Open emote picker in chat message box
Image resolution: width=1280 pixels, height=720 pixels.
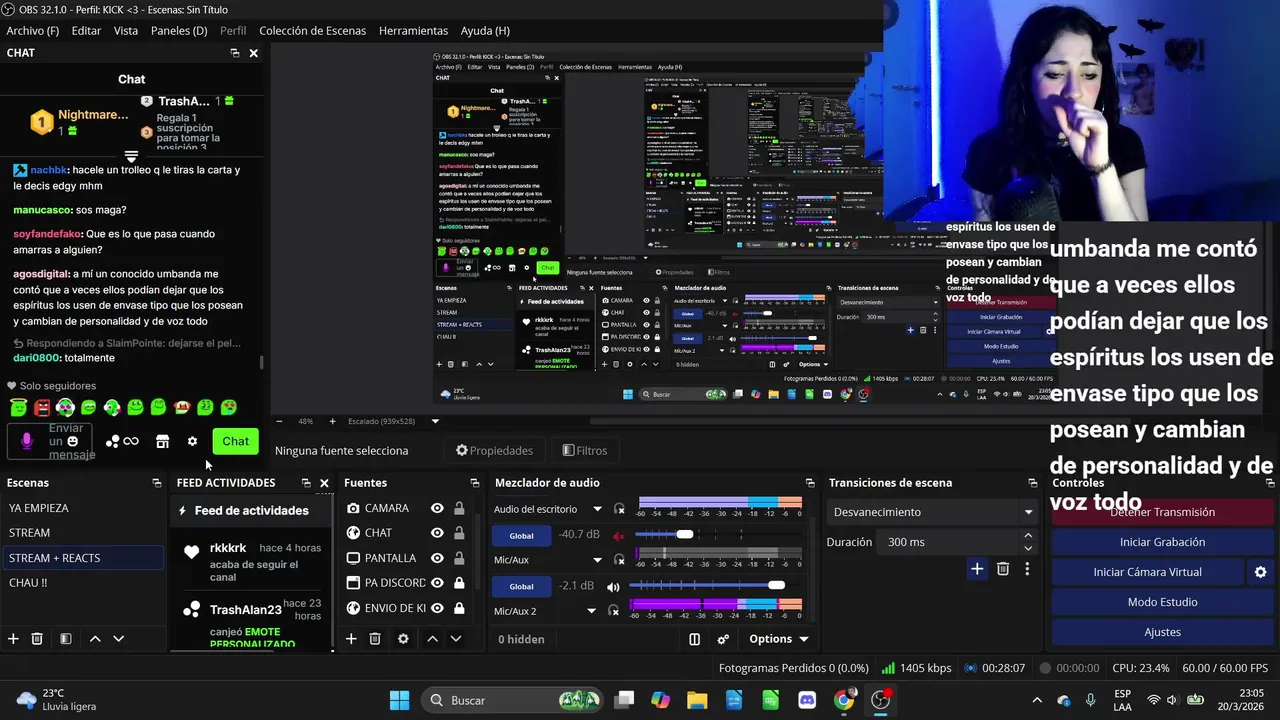click(72, 441)
